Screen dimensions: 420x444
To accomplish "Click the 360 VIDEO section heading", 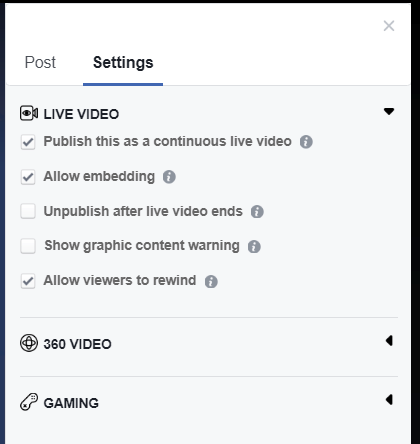I will pos(77,344).
